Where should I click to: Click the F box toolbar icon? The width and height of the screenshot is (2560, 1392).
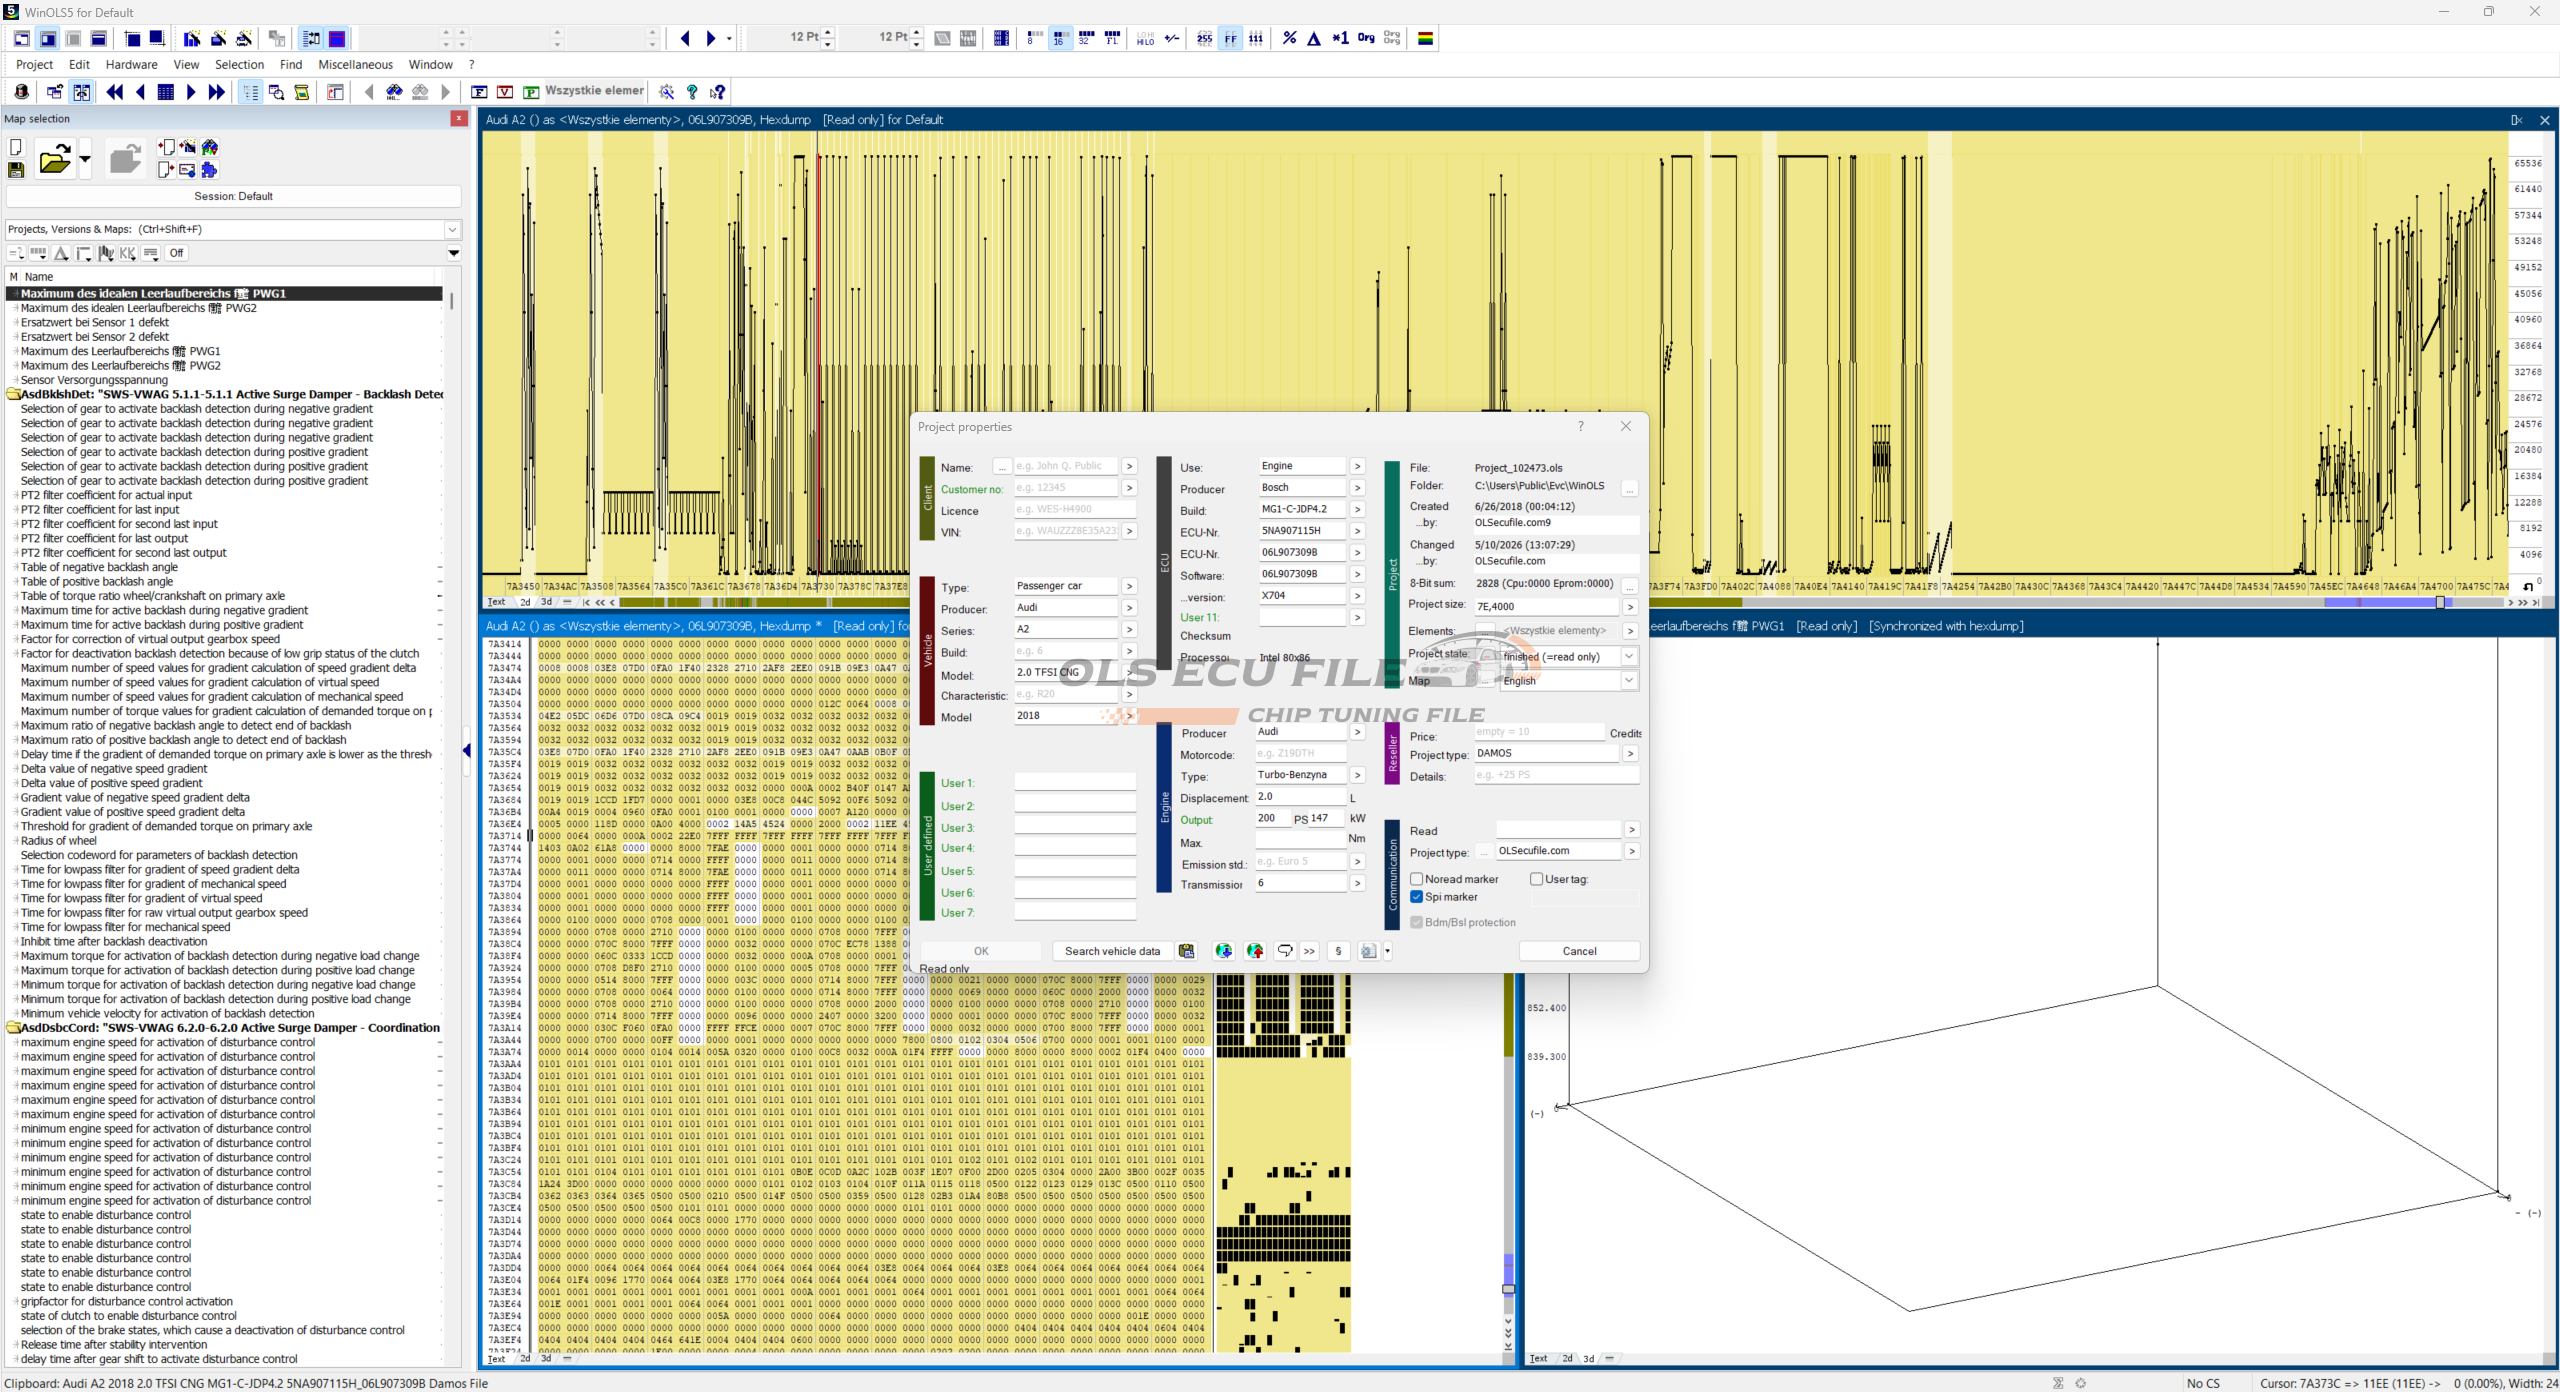pos(479,92)
